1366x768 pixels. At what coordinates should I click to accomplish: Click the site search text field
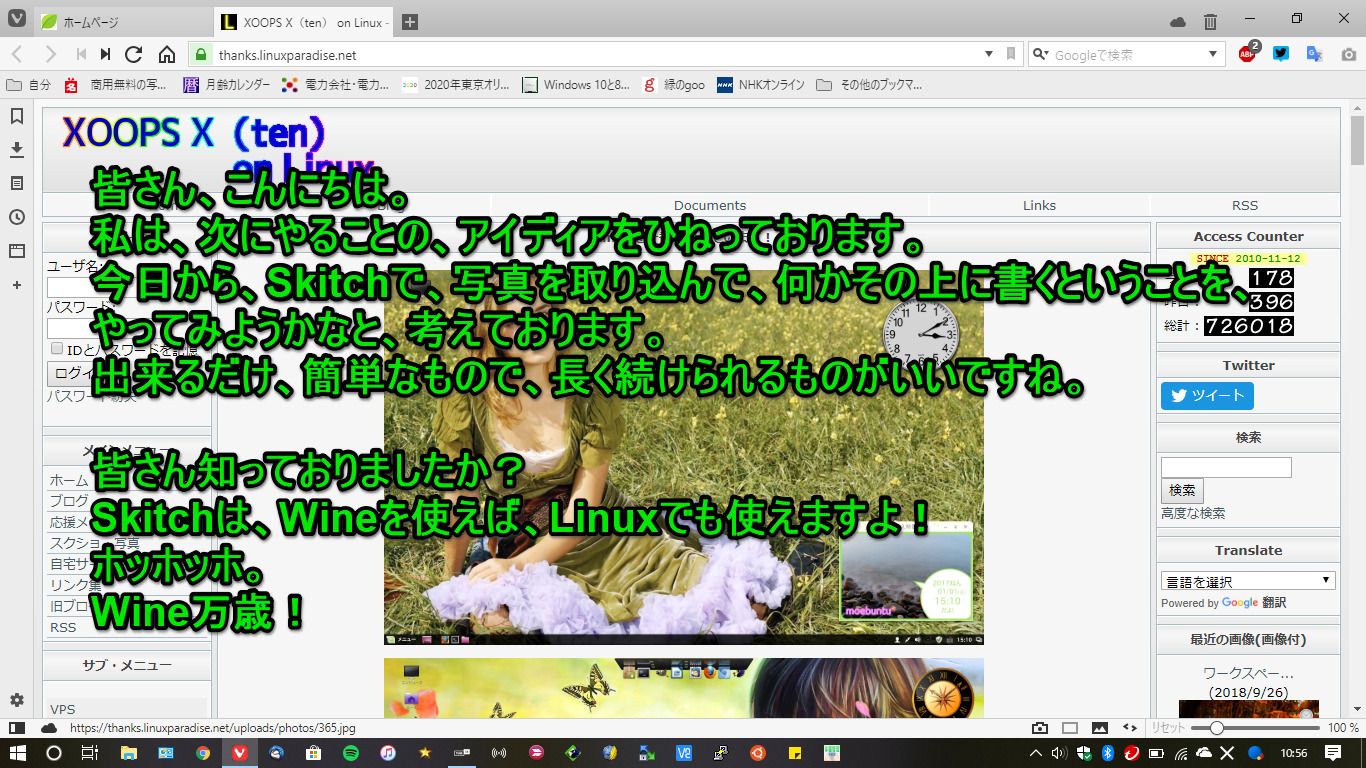1226,467
